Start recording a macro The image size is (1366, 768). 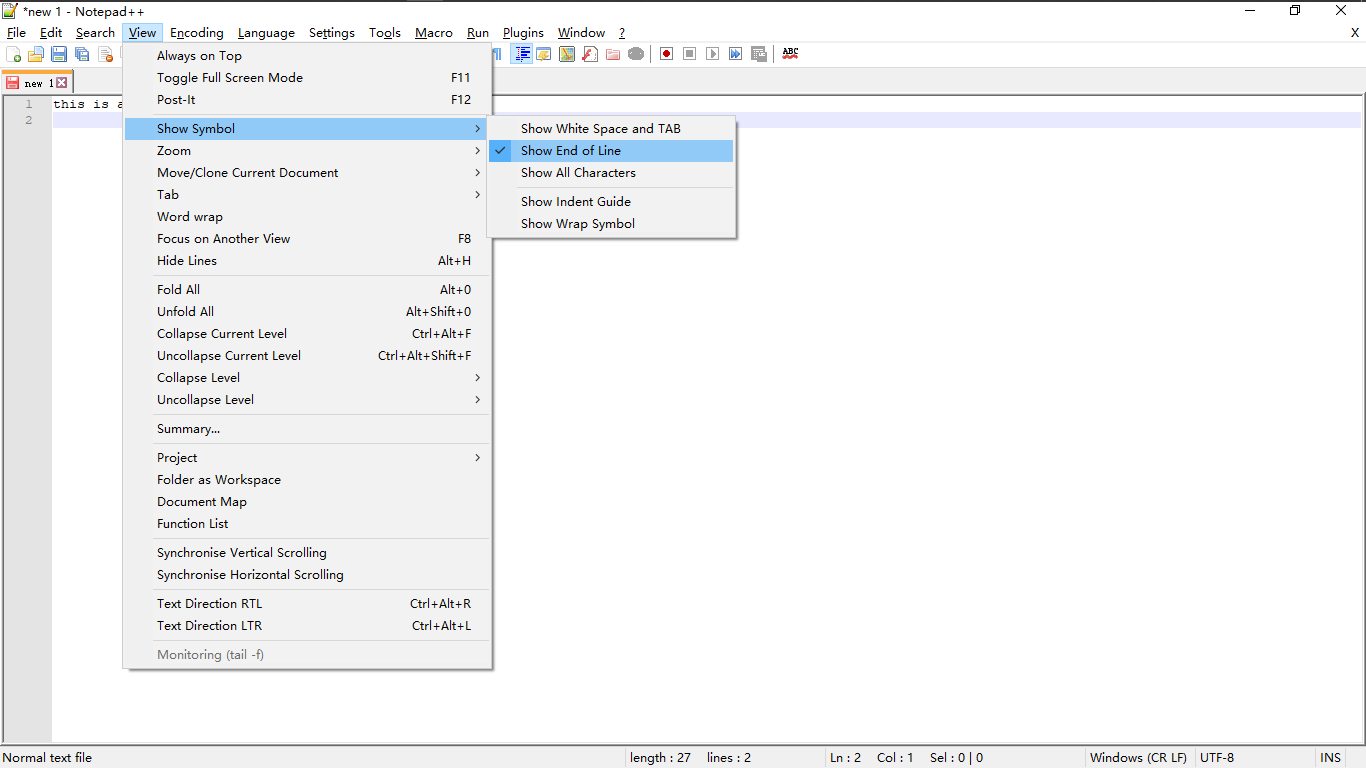[666, 53]
